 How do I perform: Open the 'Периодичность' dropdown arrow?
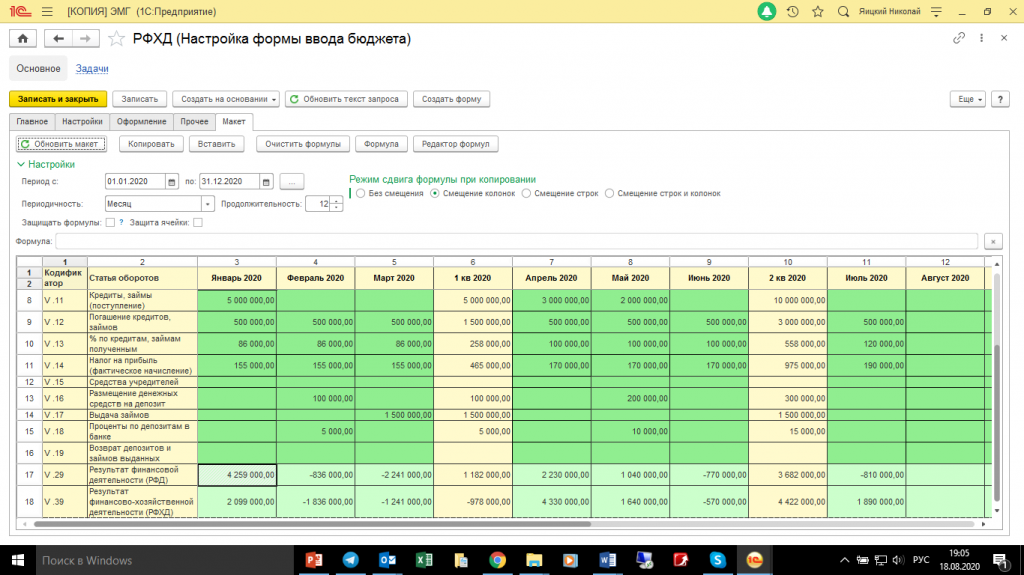click(208, 204)
